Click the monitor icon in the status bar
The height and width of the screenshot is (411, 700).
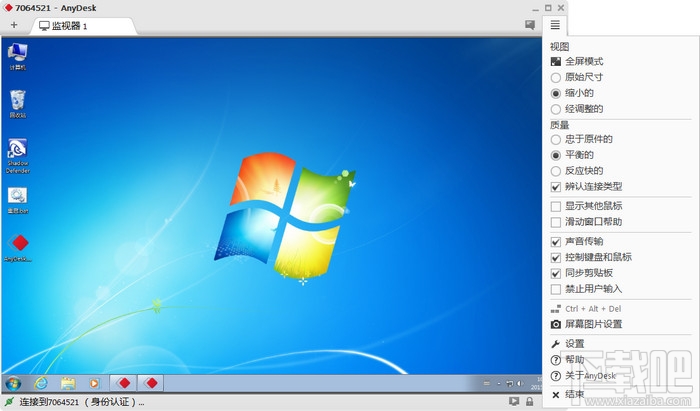pyautogui.click(x=514, y=402)
